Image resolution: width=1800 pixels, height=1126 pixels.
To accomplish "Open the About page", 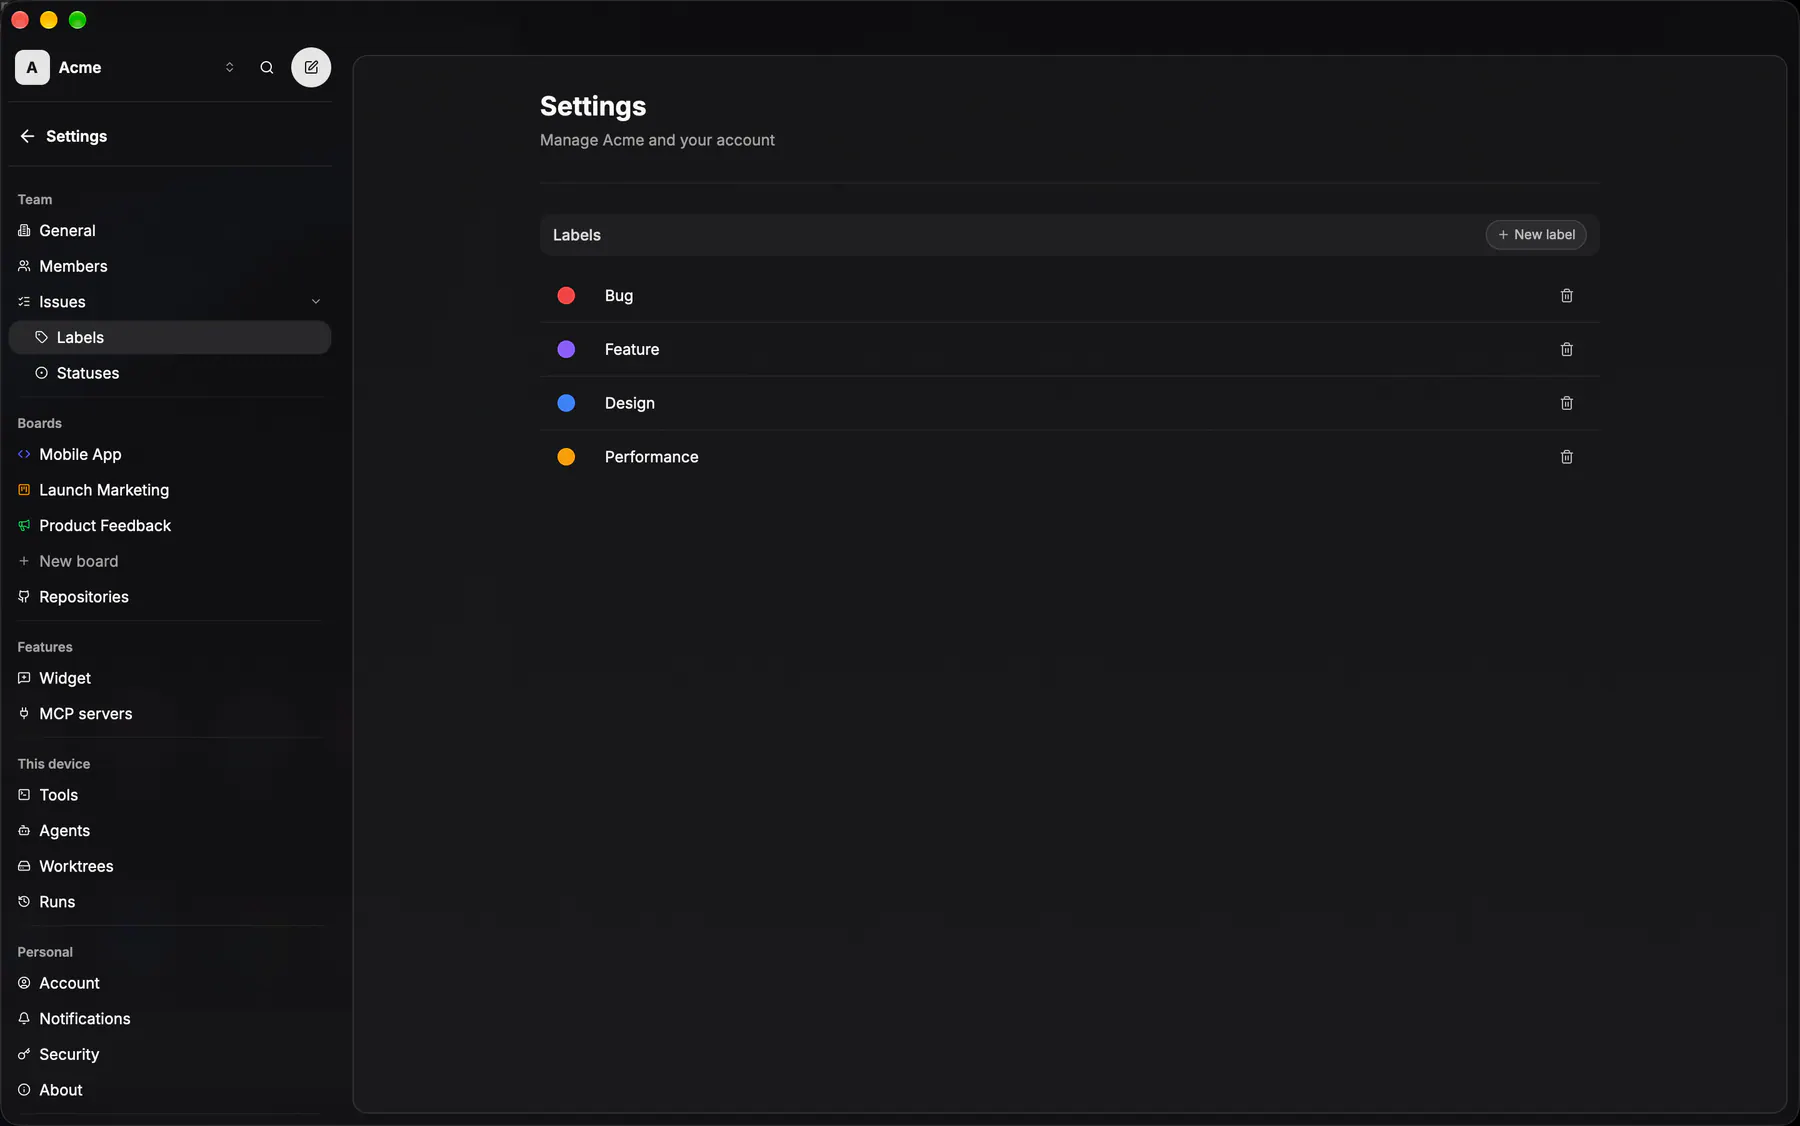I will (170, 1090).
